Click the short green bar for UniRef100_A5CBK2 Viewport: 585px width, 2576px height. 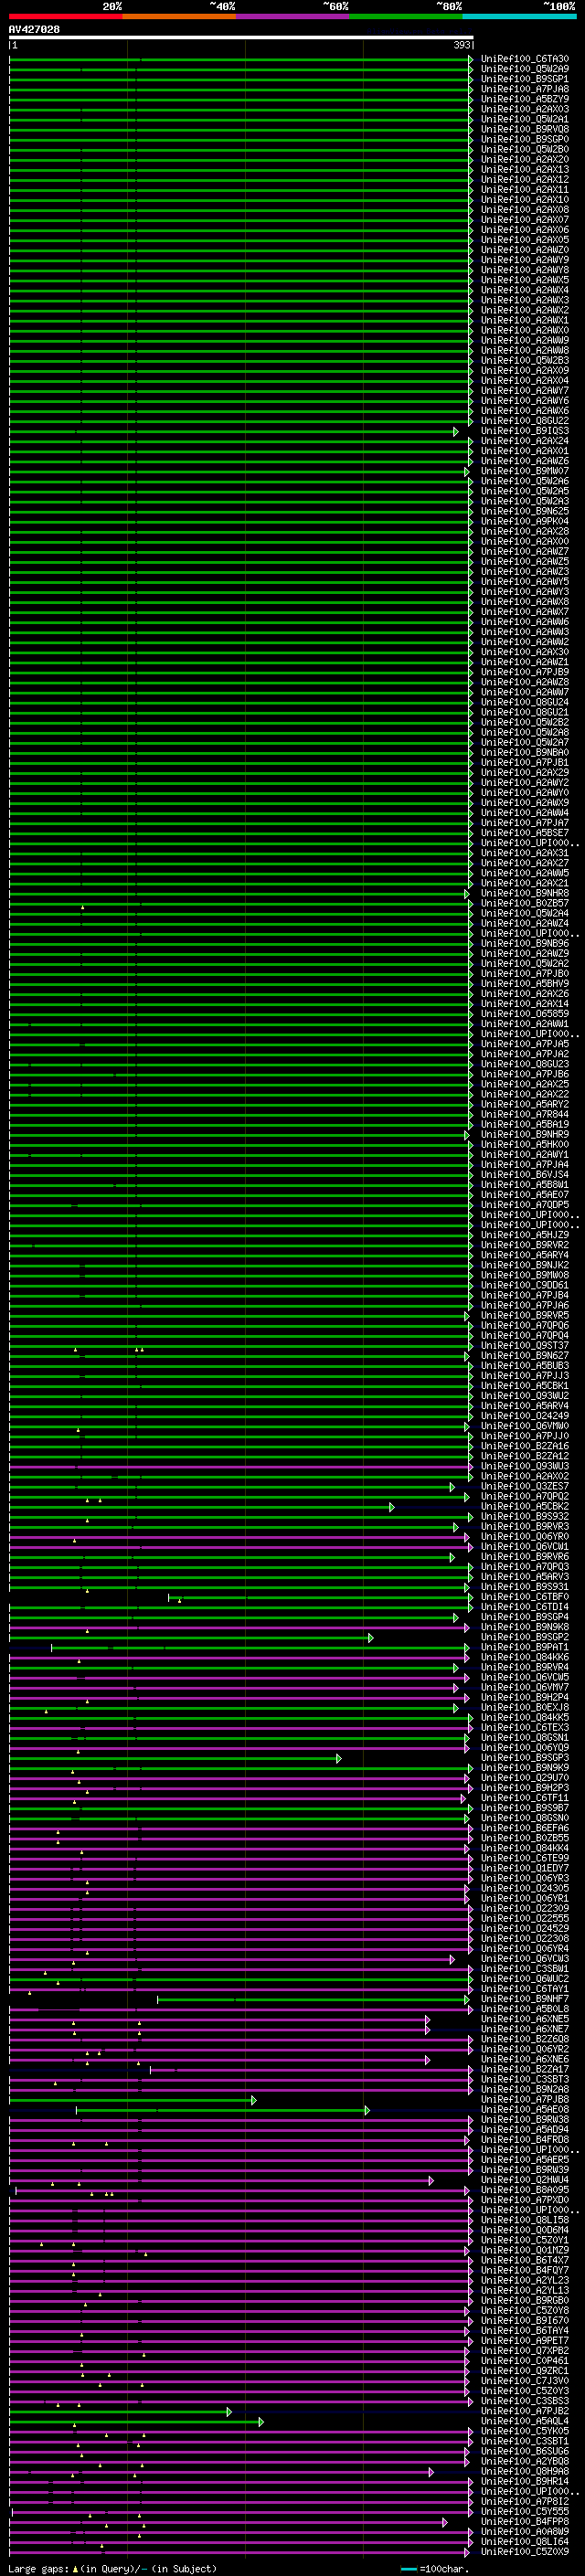[201, 1507]
